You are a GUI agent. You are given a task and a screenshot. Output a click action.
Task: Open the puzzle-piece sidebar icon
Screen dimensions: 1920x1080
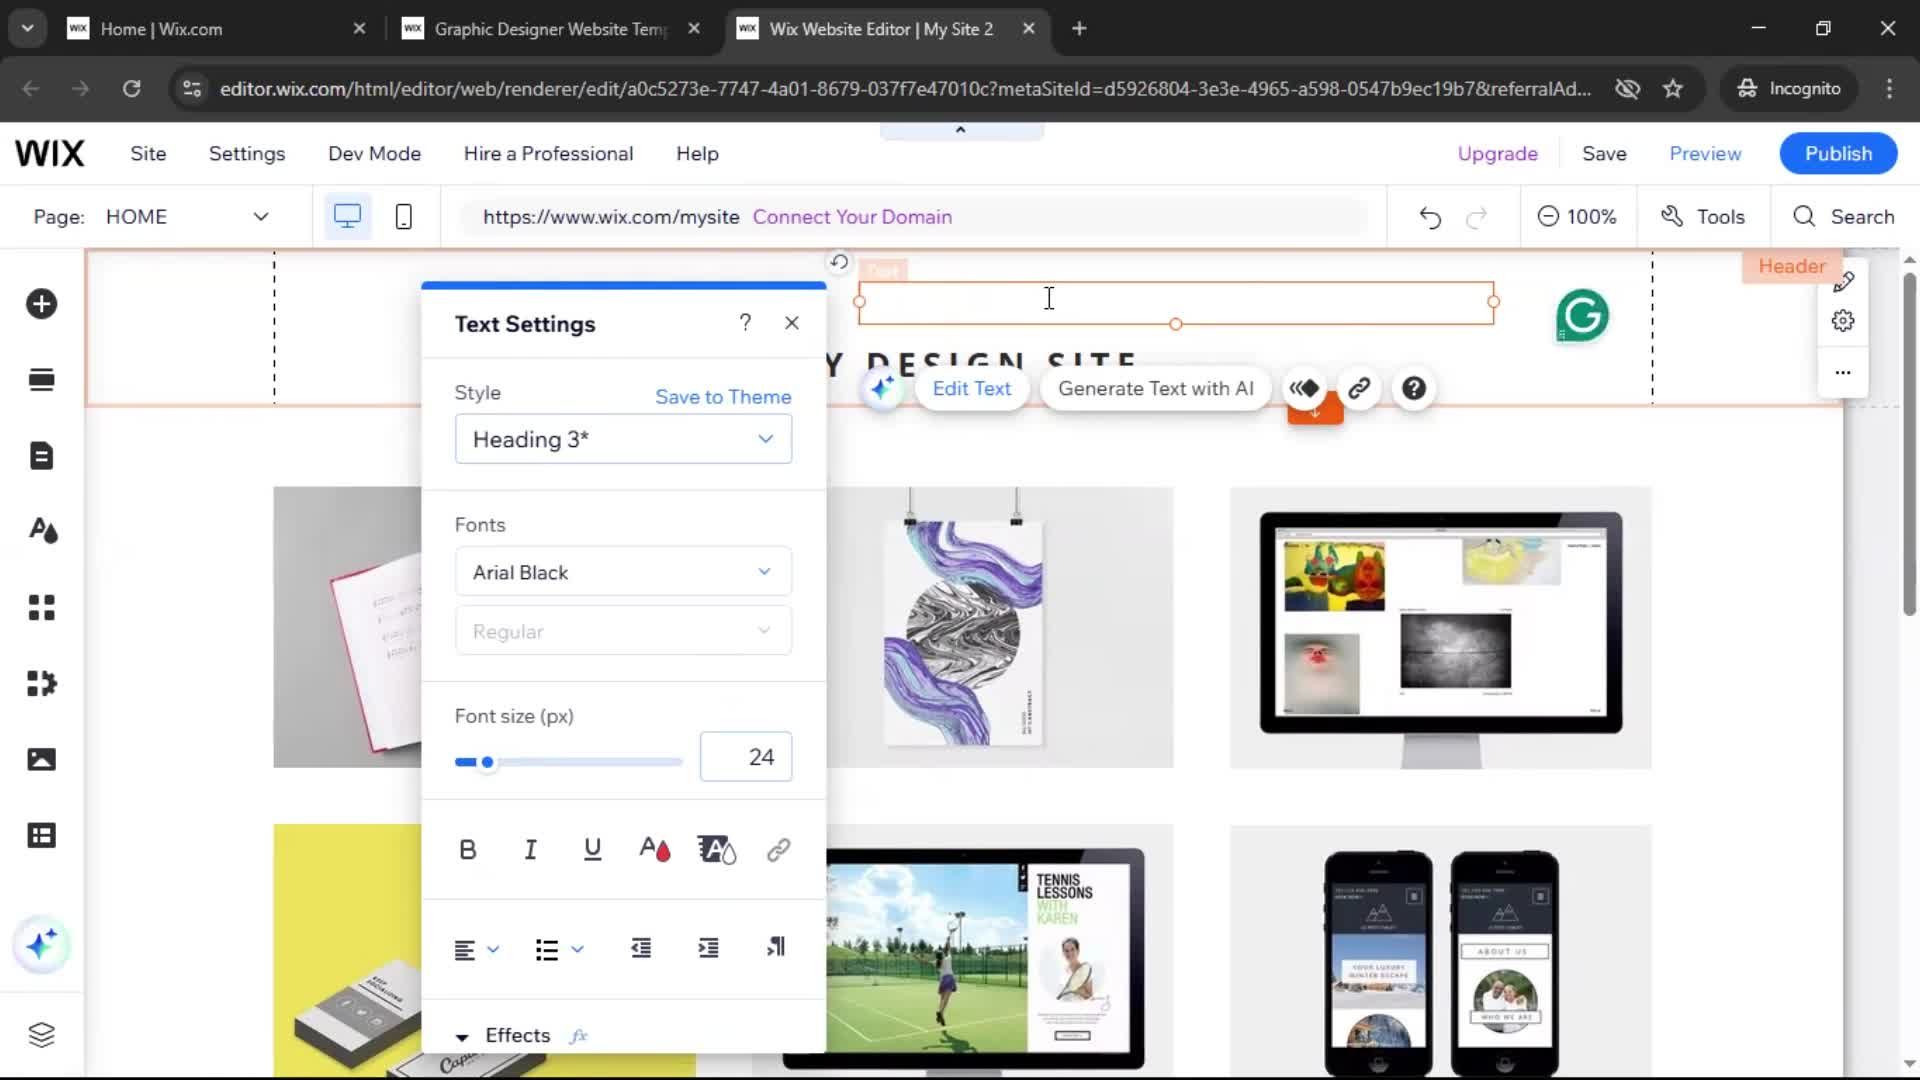[x=42, y=683]
